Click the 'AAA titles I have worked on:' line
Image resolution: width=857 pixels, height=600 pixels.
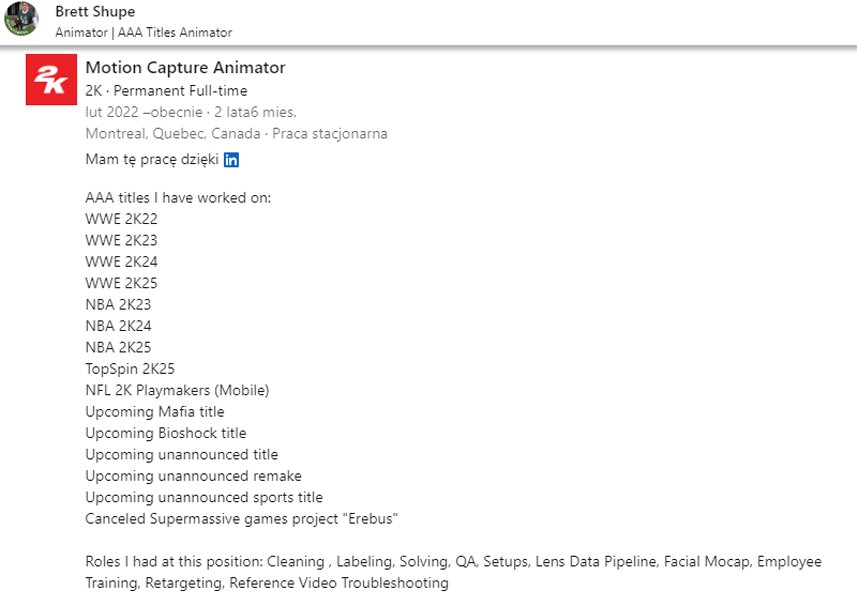coord(178,198)
